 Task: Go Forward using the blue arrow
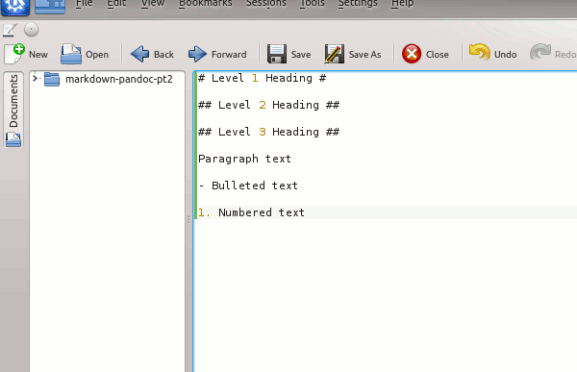(198, 54)
